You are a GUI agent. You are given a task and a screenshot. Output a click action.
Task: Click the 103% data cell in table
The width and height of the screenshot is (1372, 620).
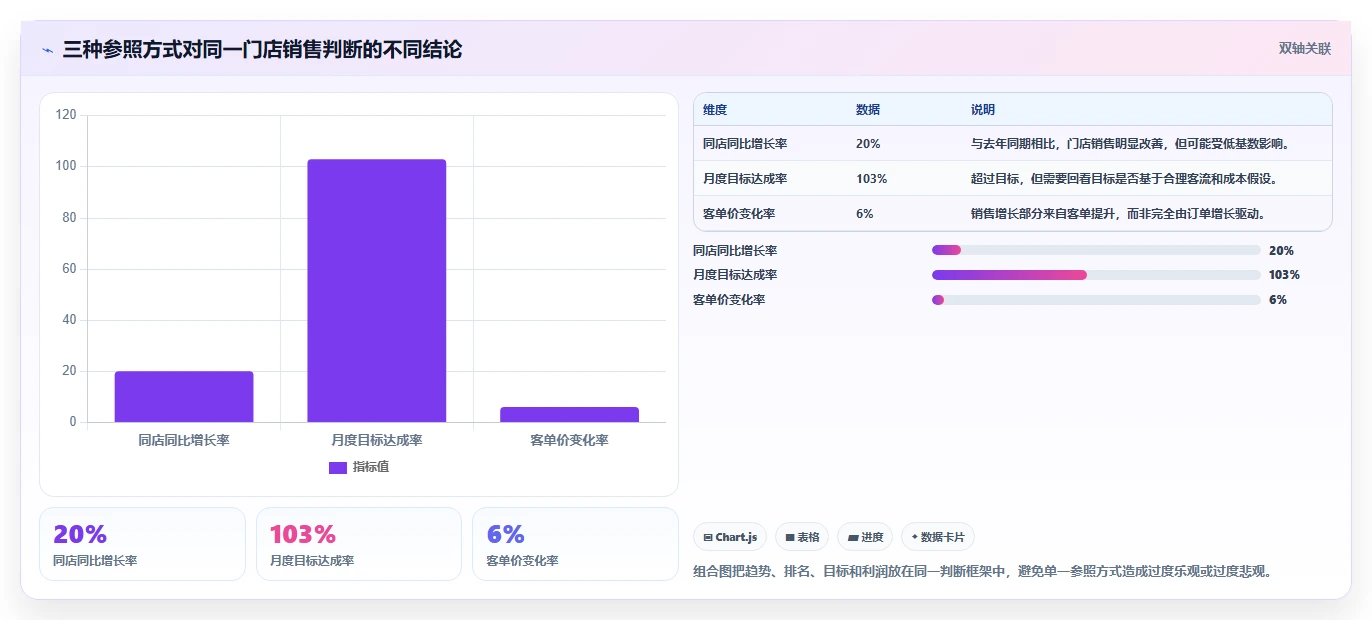pyautogui.click(x=871, y=179)
